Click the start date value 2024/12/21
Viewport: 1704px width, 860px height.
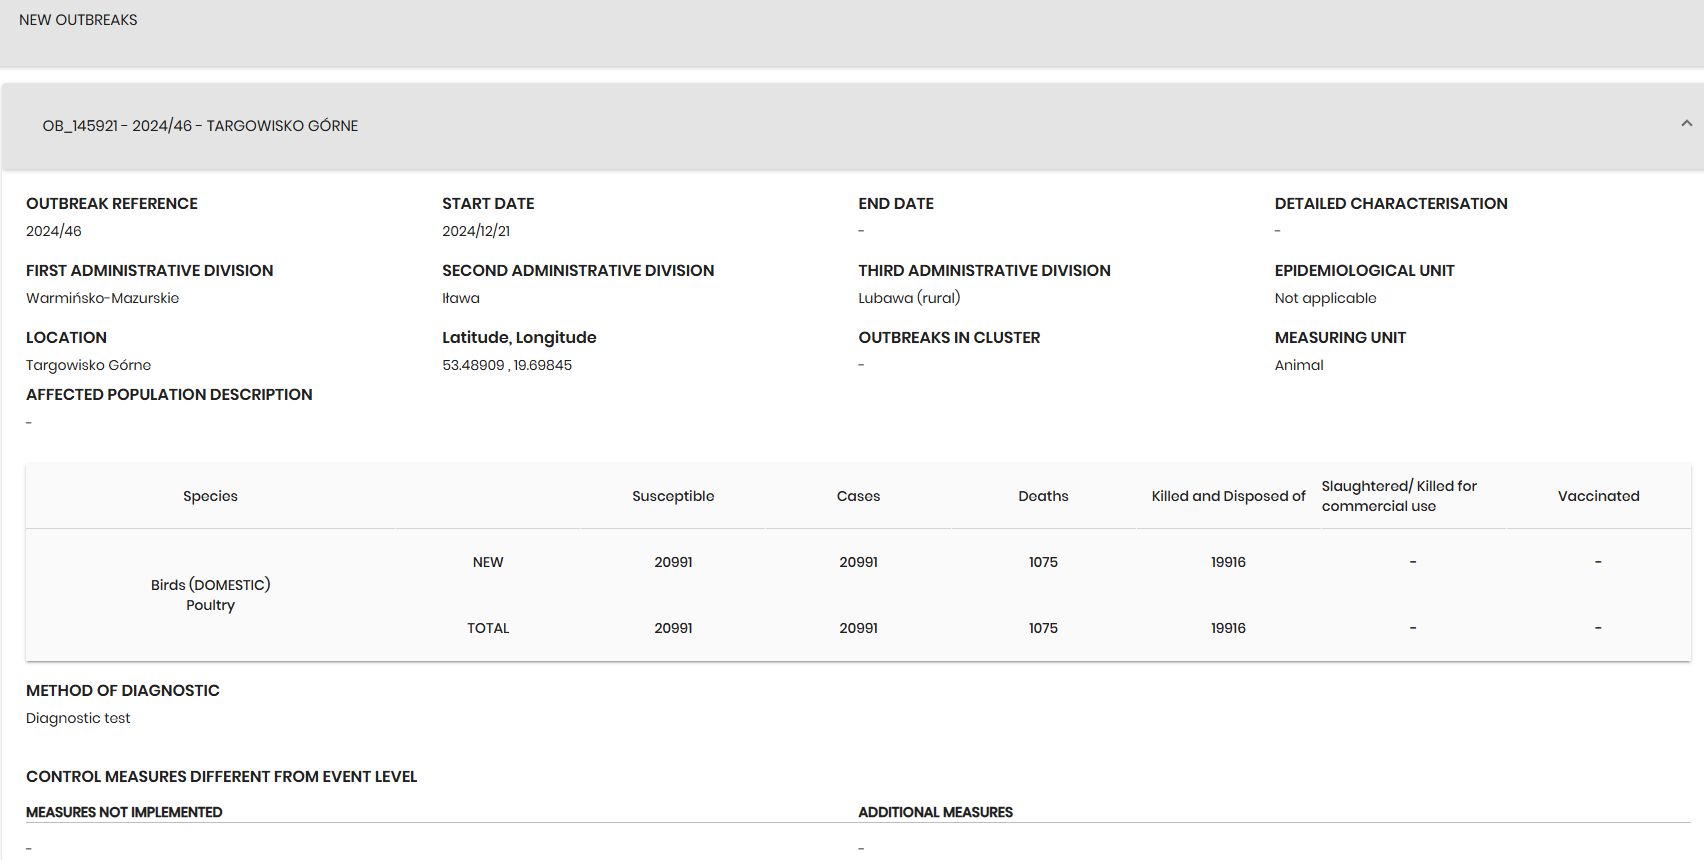(476, 231)
